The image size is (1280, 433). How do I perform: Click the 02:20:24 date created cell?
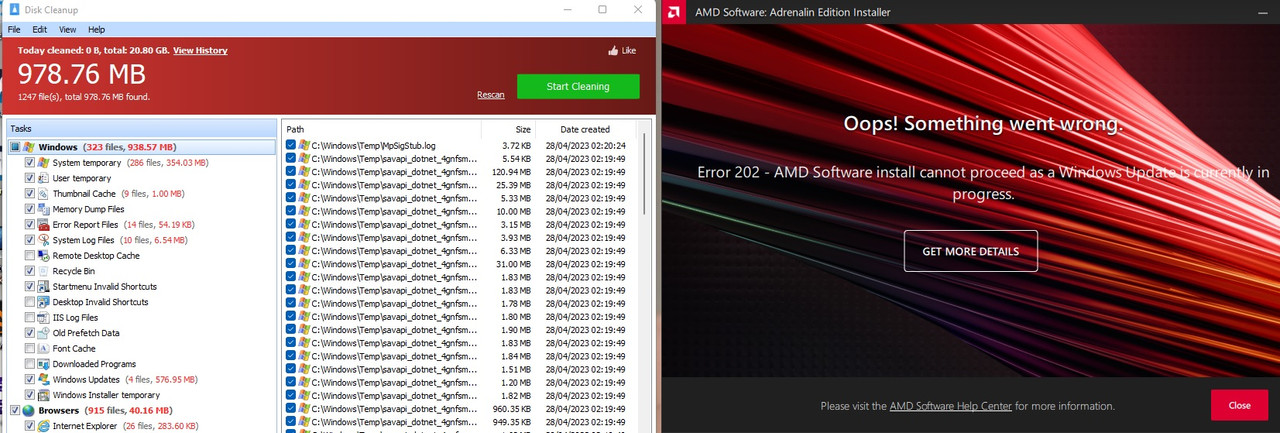(586, 146)
